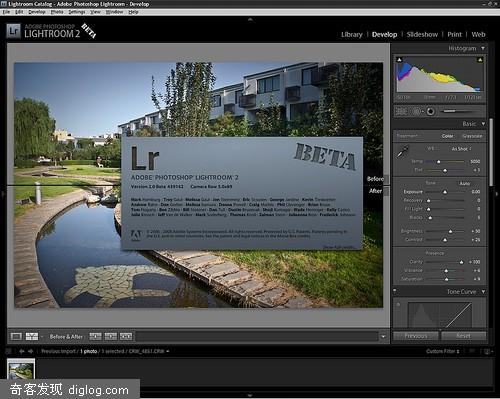Choose Color treatment
The height and width of the screenshot is (399, 500).
(x=447, y=136)
